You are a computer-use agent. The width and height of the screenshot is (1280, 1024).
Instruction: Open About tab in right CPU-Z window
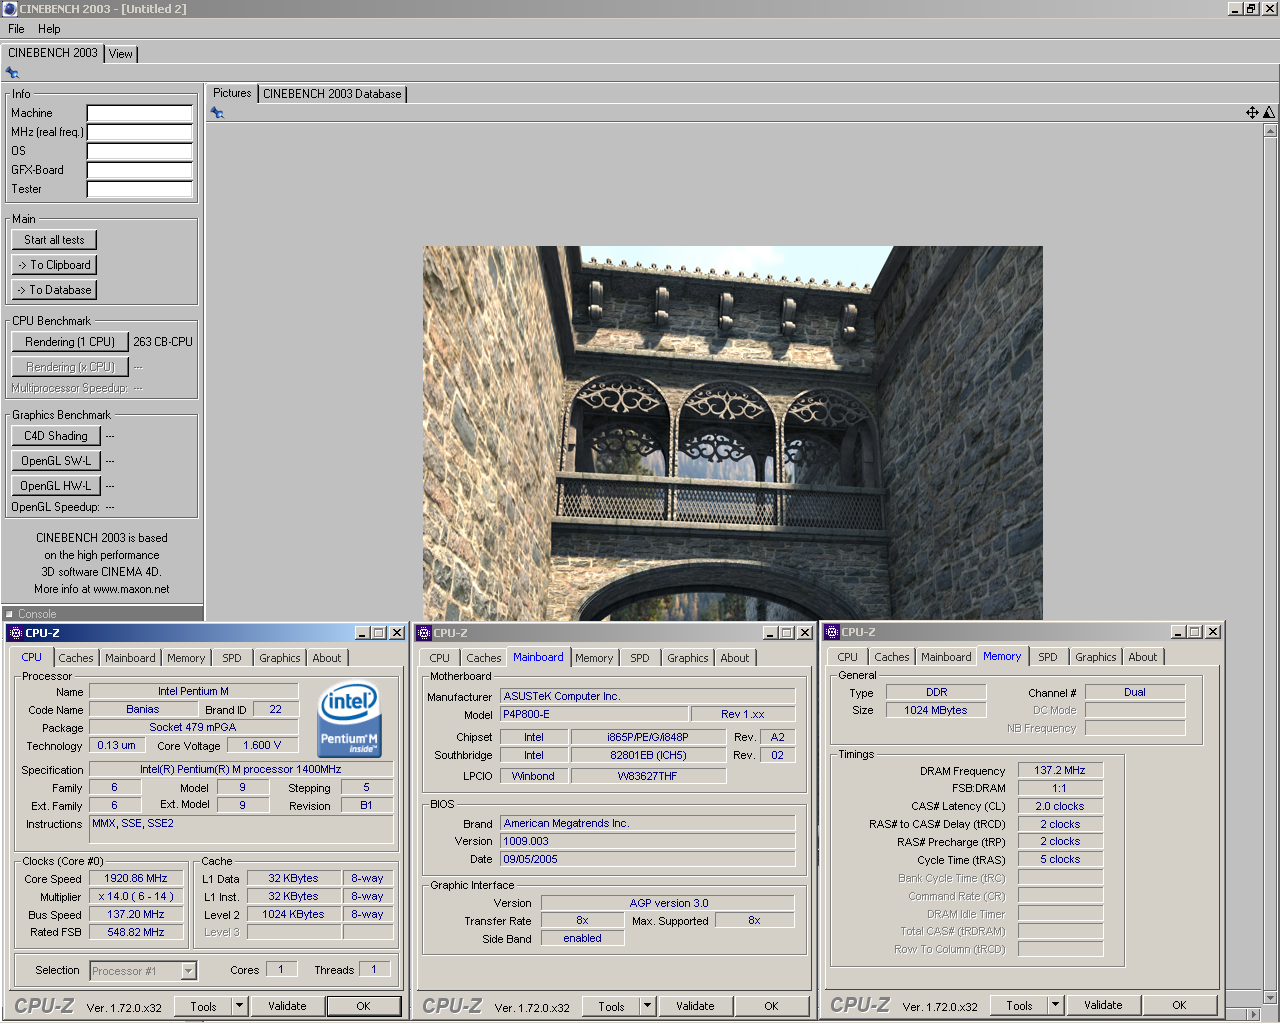tap(1143, 657)
